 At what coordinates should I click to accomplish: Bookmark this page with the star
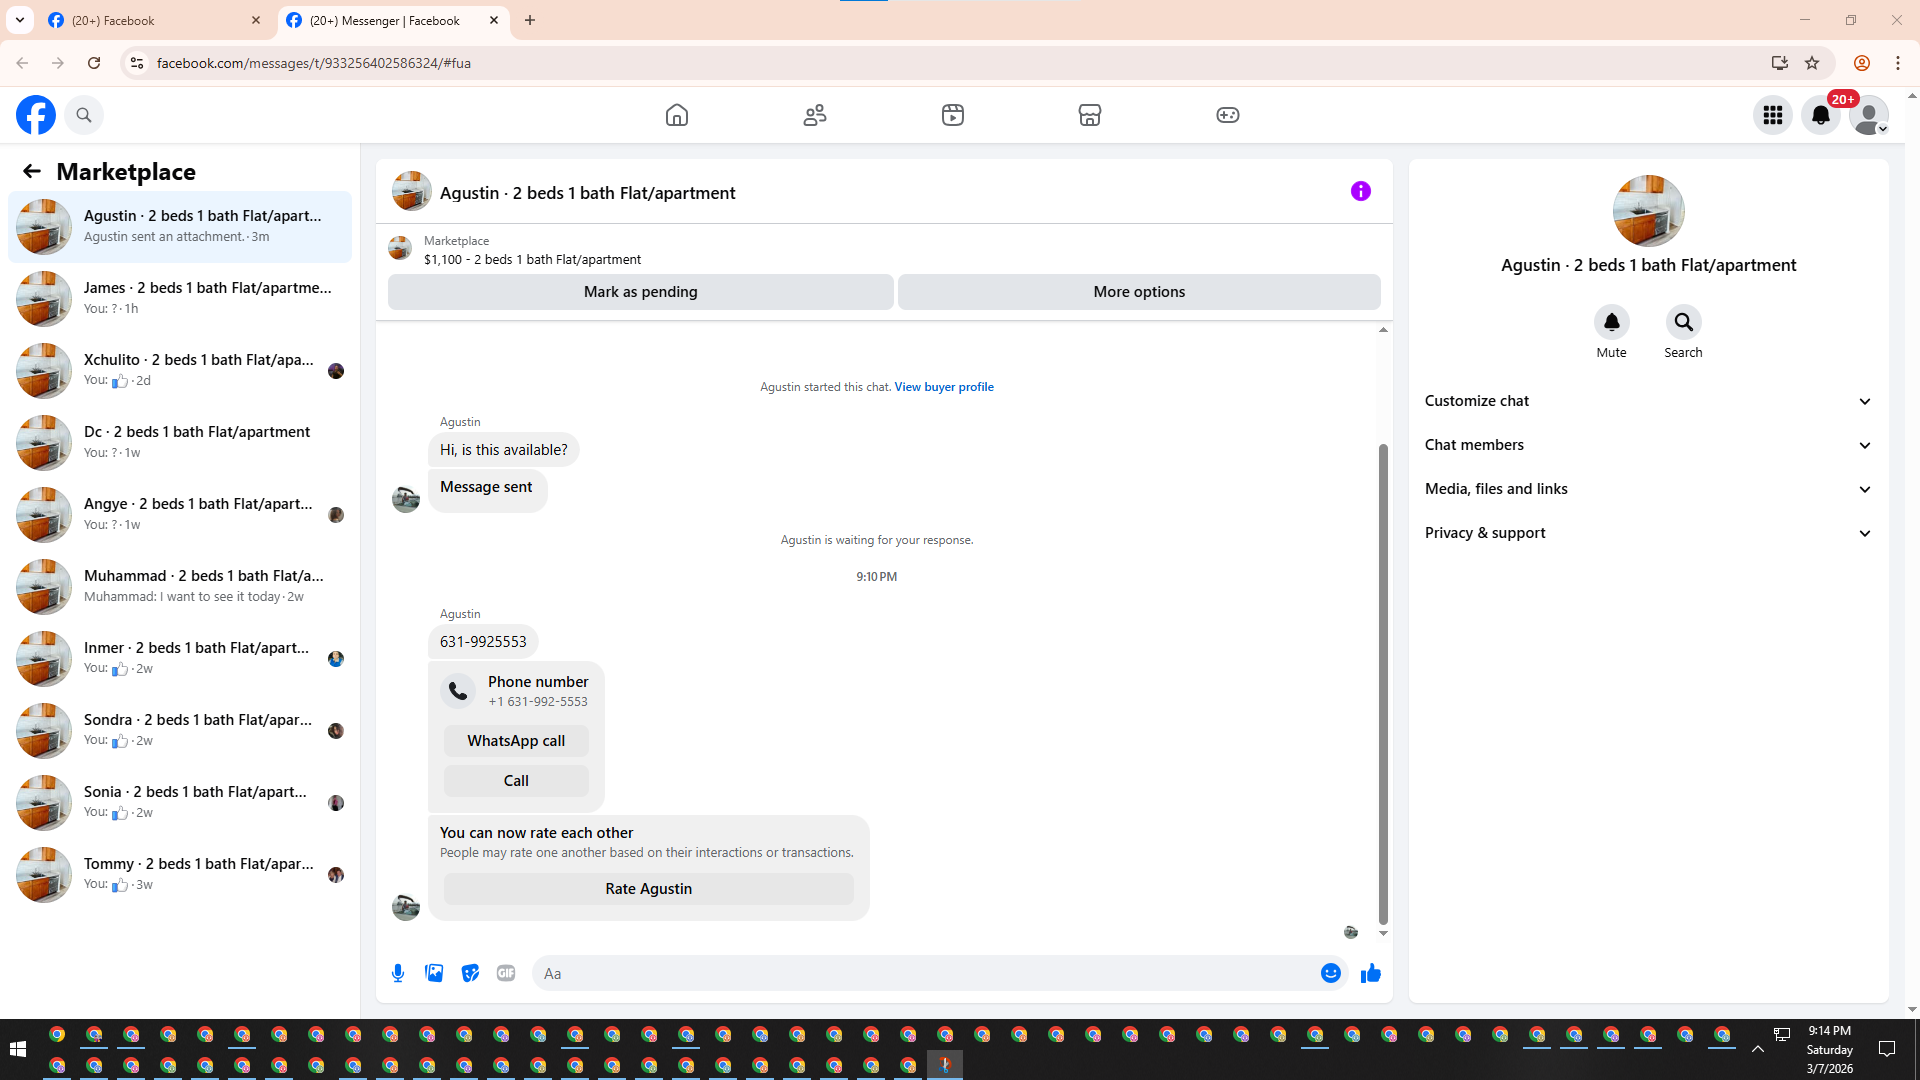tap(1812, 63)
